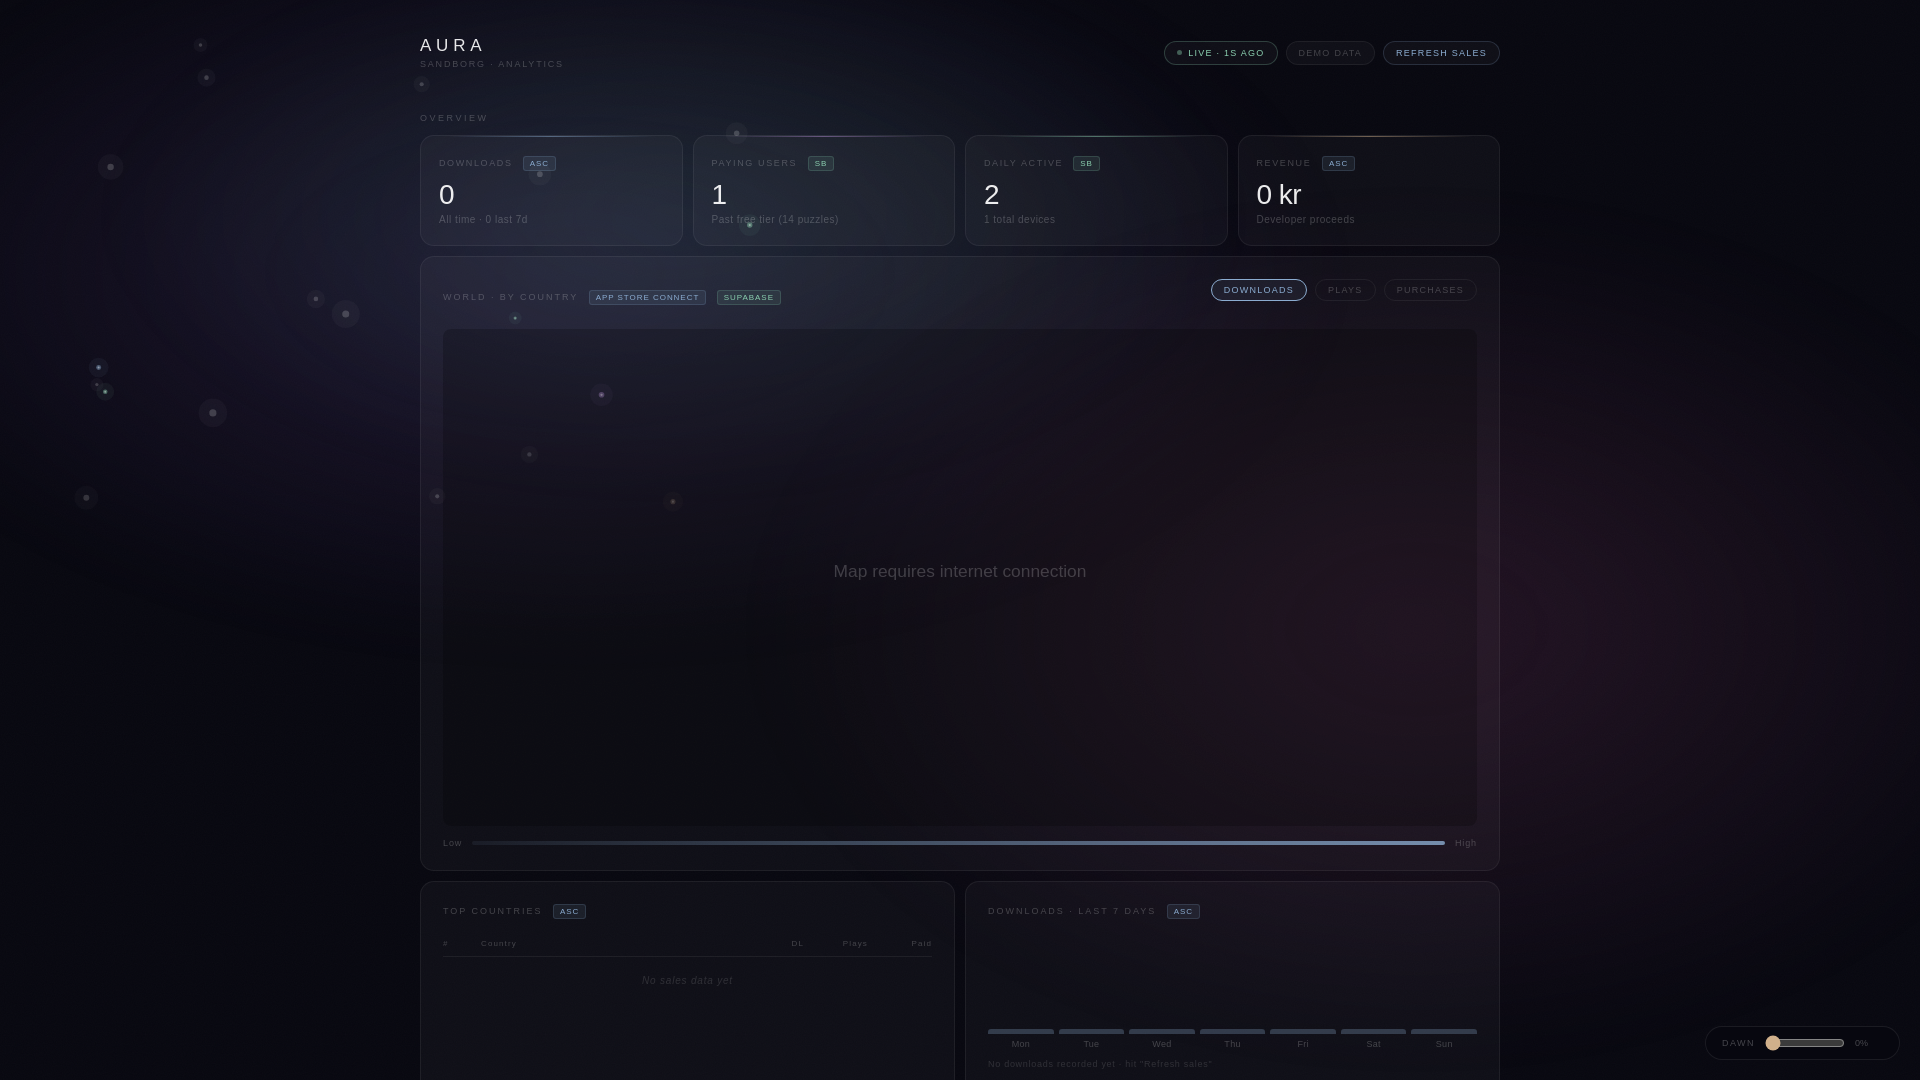The width and height of the screenshot is (1920, 1080).
Task: Click the 'No sales data yet' text
Action: point(687,981)
